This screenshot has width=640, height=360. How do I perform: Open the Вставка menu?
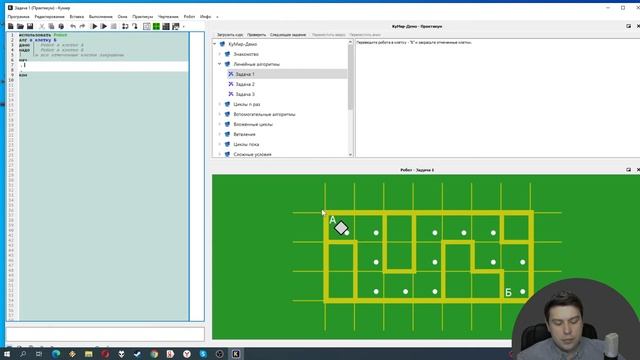pos(77,16)
